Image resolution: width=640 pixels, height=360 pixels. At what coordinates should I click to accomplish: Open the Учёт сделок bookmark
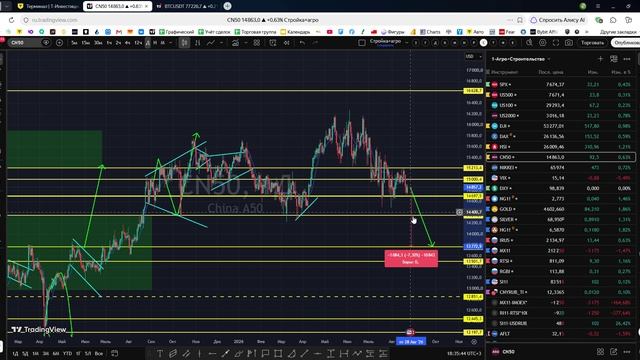pos(214,31)
